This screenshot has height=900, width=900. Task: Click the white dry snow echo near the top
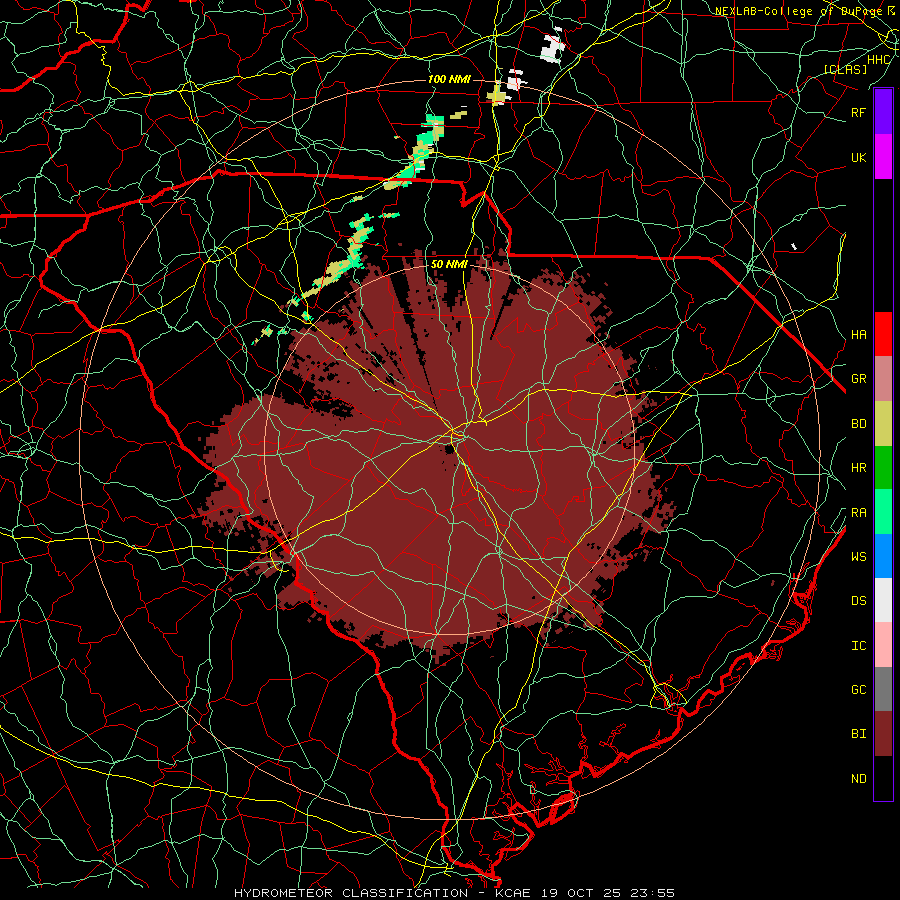pos(553,47)
